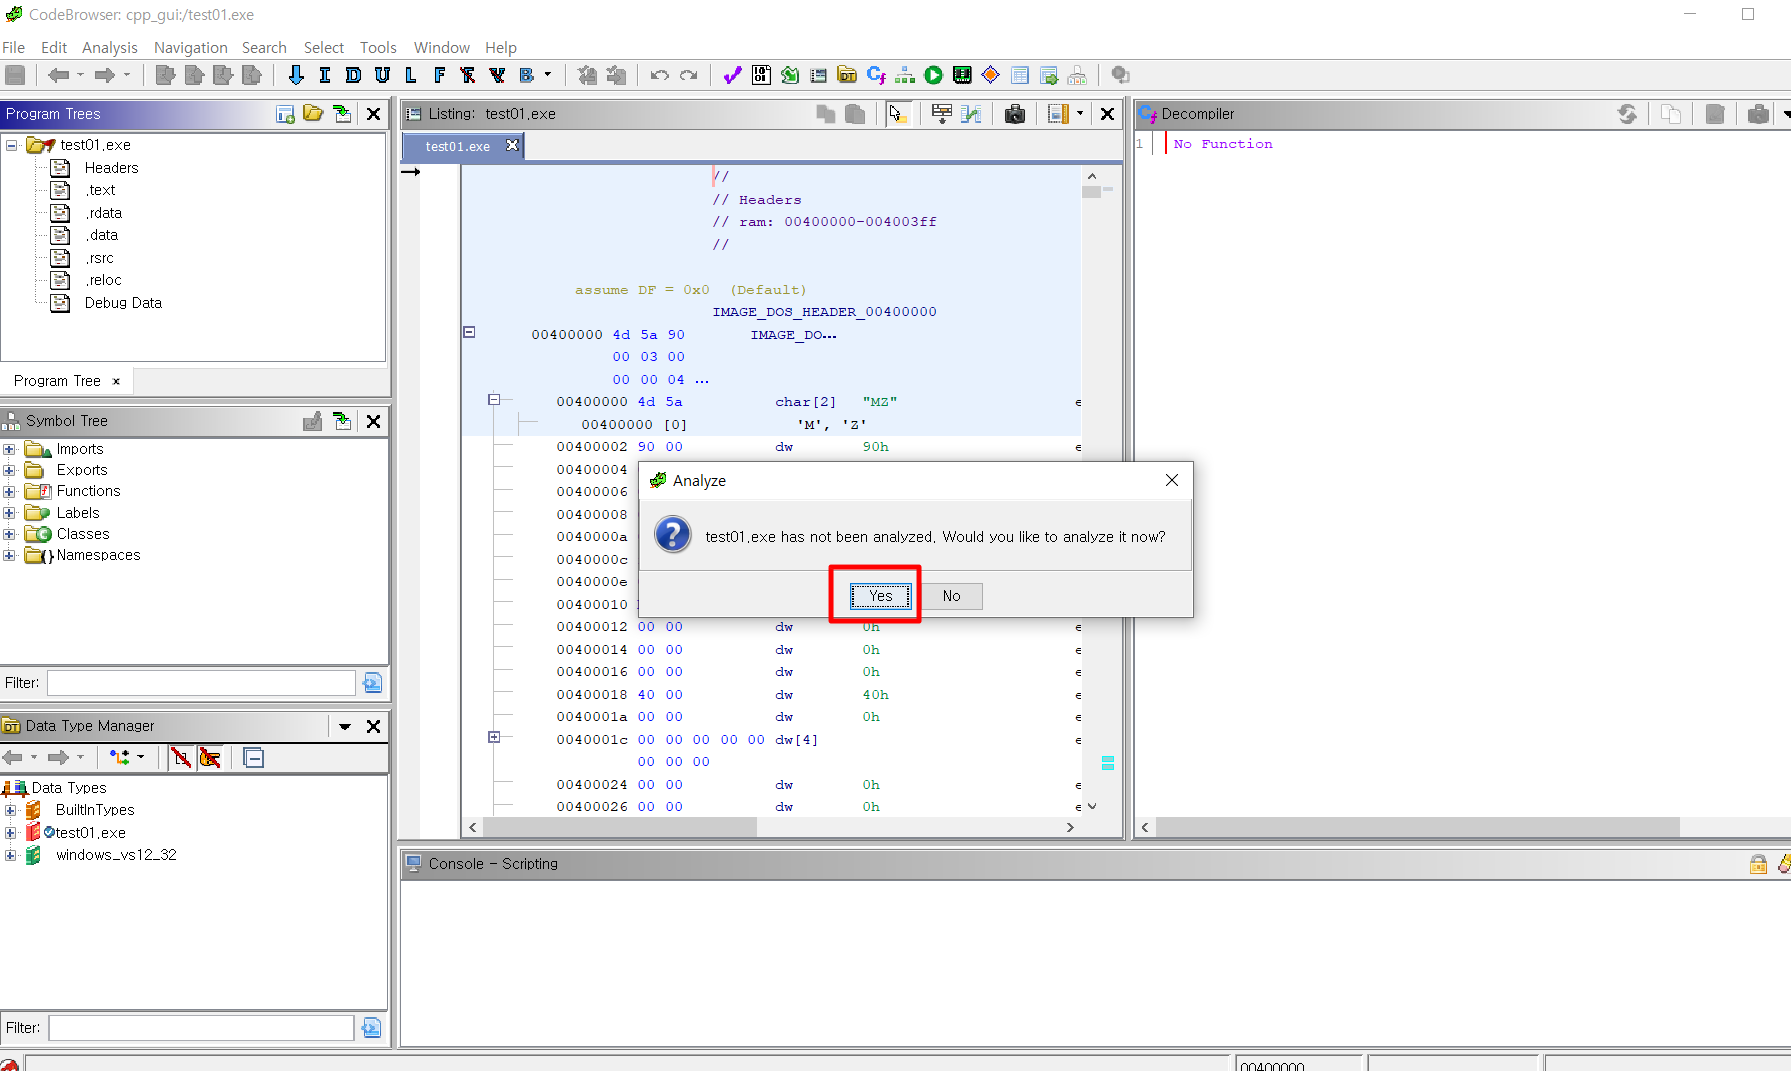The width and height of the screenshot is (1791, 1071).
Task: Open the dropdown next to the B toolbar icon
Action: point(547,75)
